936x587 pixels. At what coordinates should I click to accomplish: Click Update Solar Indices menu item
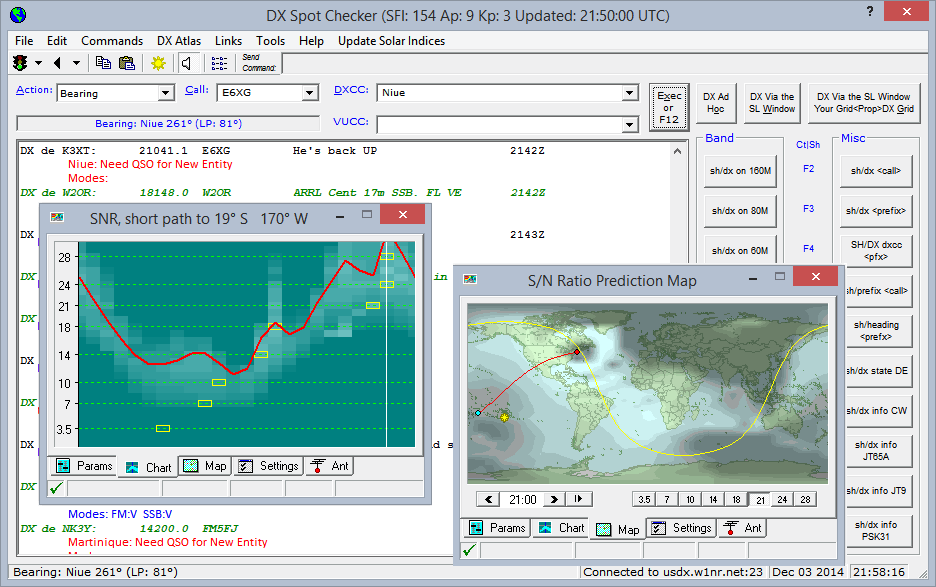[391, 41]
